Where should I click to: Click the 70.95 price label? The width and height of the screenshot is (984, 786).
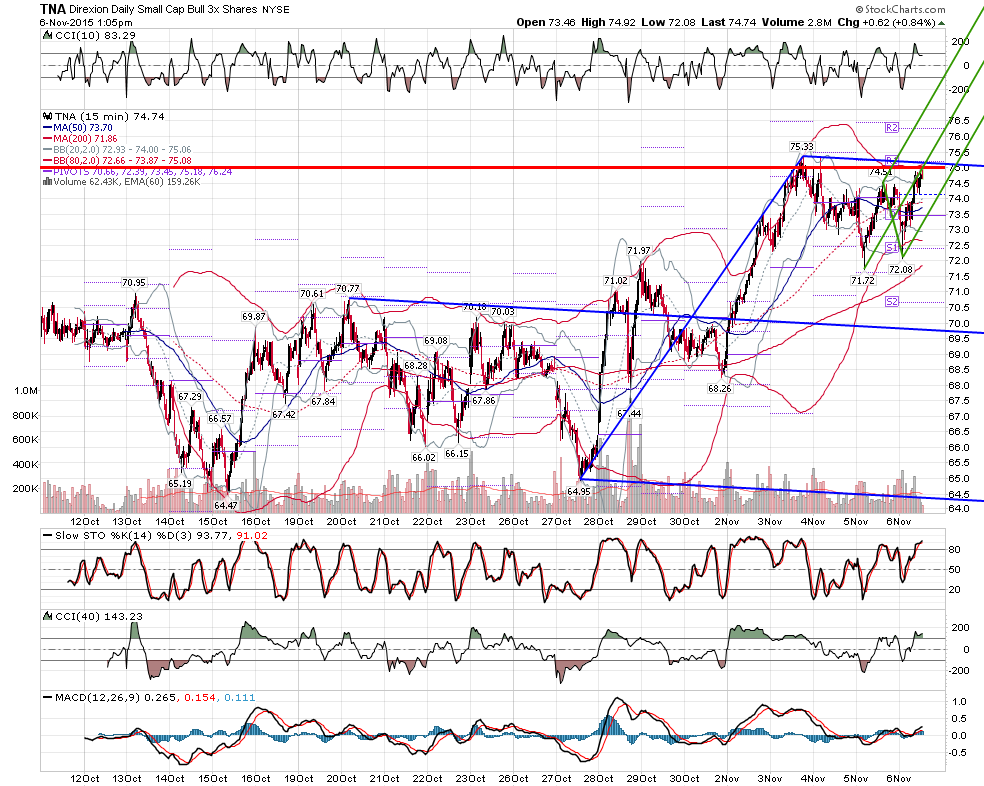(134, 283)
